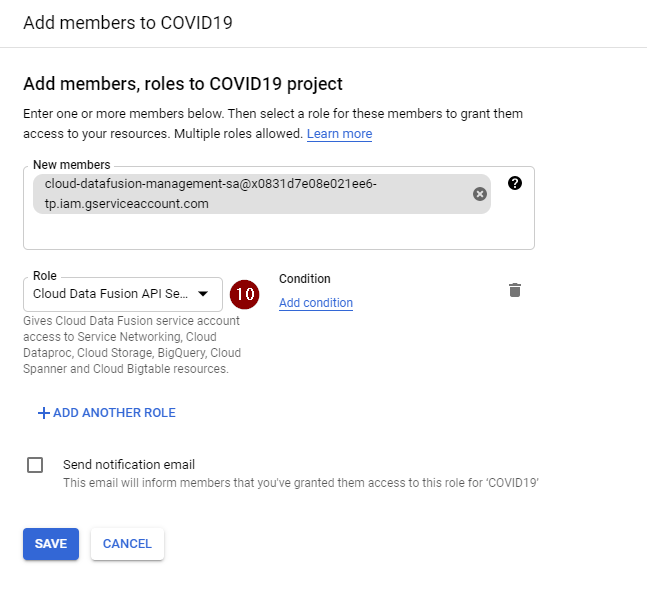Follow the Learn more link
This screenshot has width=647, height=590.
pos(339,134)
